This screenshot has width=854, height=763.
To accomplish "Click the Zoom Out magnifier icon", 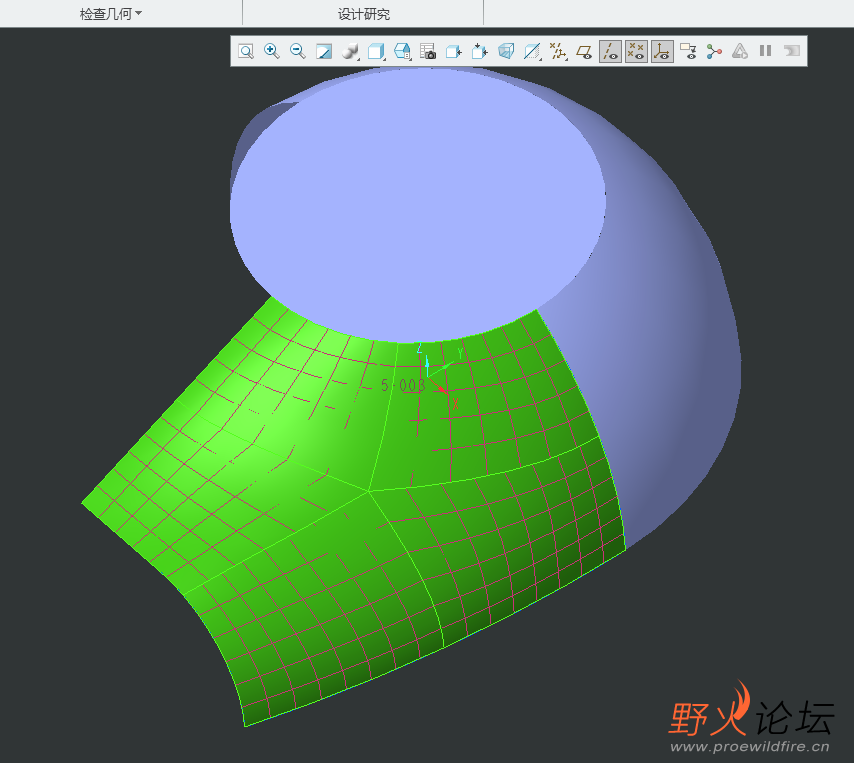I will click(298, 52).
